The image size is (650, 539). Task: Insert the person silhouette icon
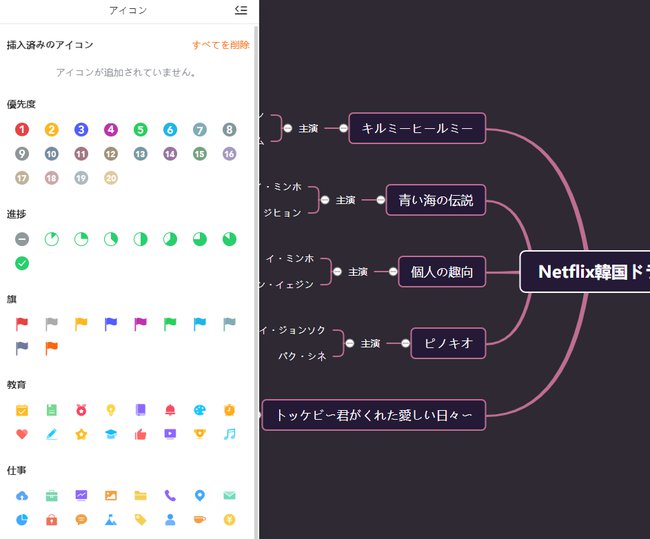[x=170, y=520]
